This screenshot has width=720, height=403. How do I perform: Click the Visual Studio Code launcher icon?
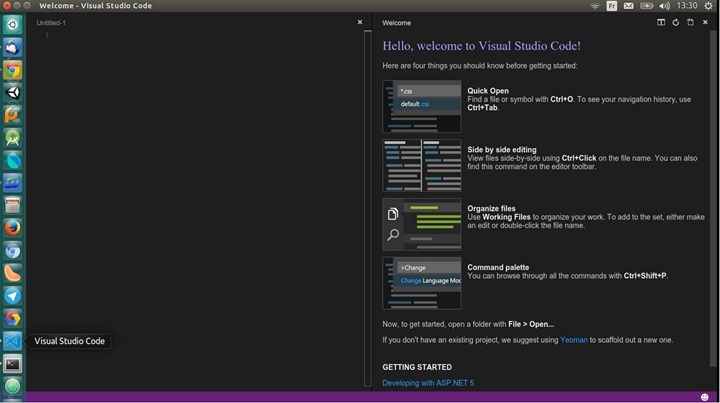[12, 341]
